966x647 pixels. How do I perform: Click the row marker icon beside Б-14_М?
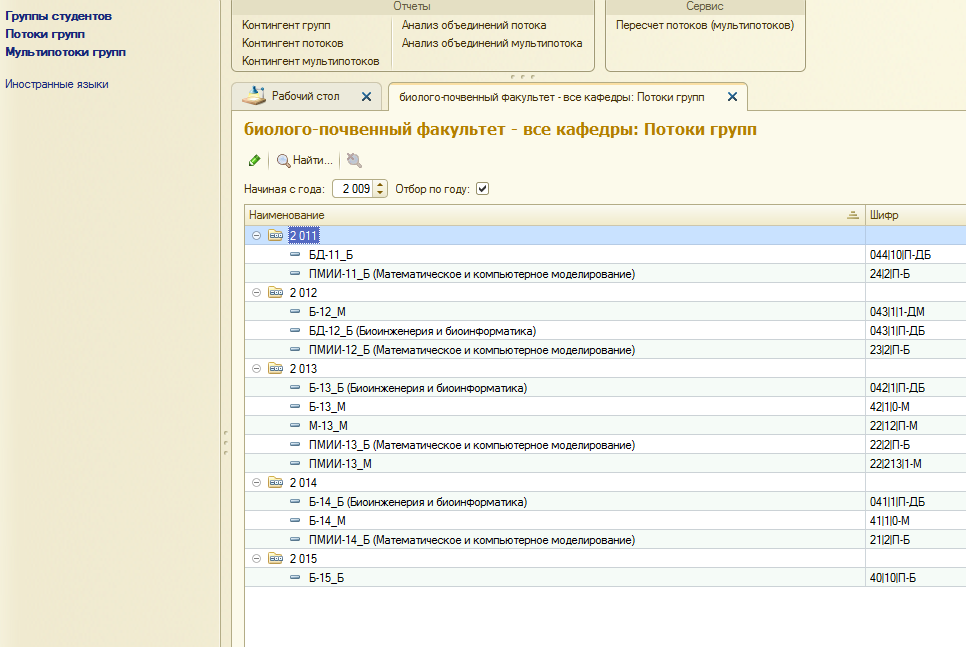pyautogui.click(x=295, y=521)
